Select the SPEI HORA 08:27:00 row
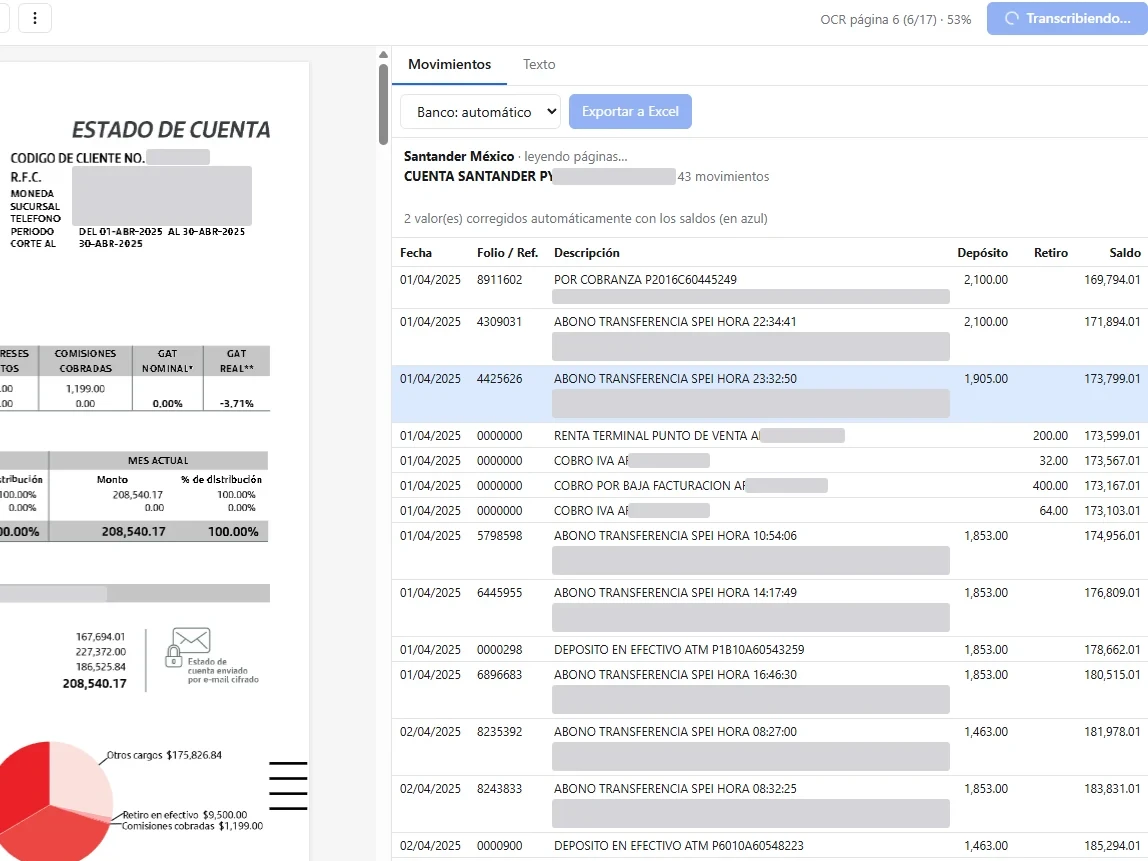Screen dimensions: 1148x861 click(769, 748)
